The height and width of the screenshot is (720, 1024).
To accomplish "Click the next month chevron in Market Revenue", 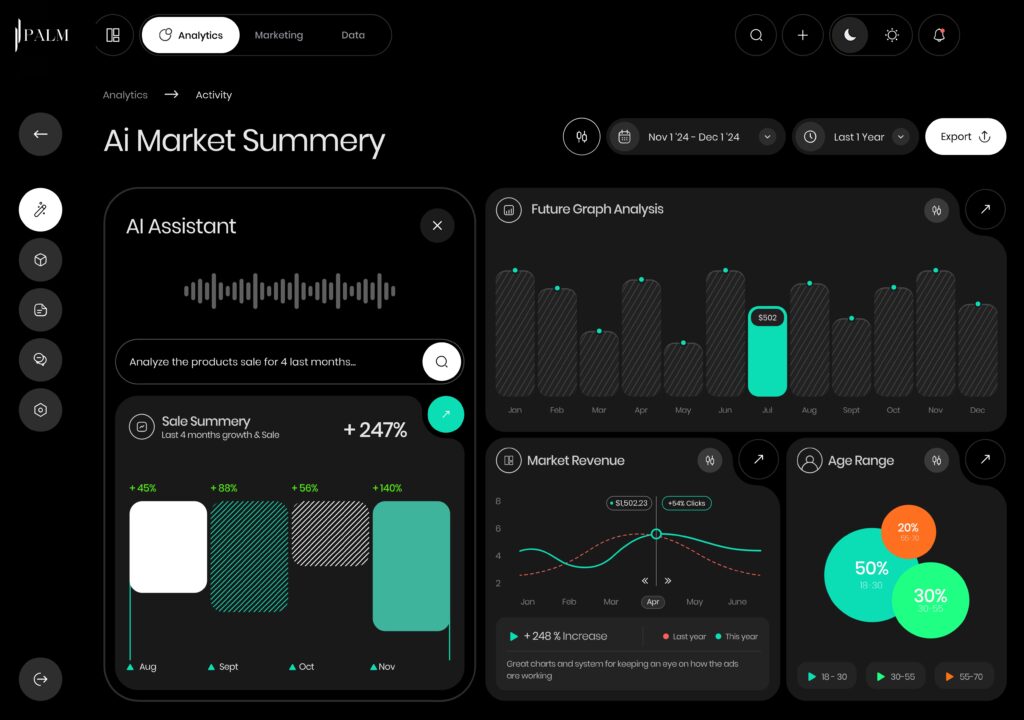I will (x=668, y=581).
